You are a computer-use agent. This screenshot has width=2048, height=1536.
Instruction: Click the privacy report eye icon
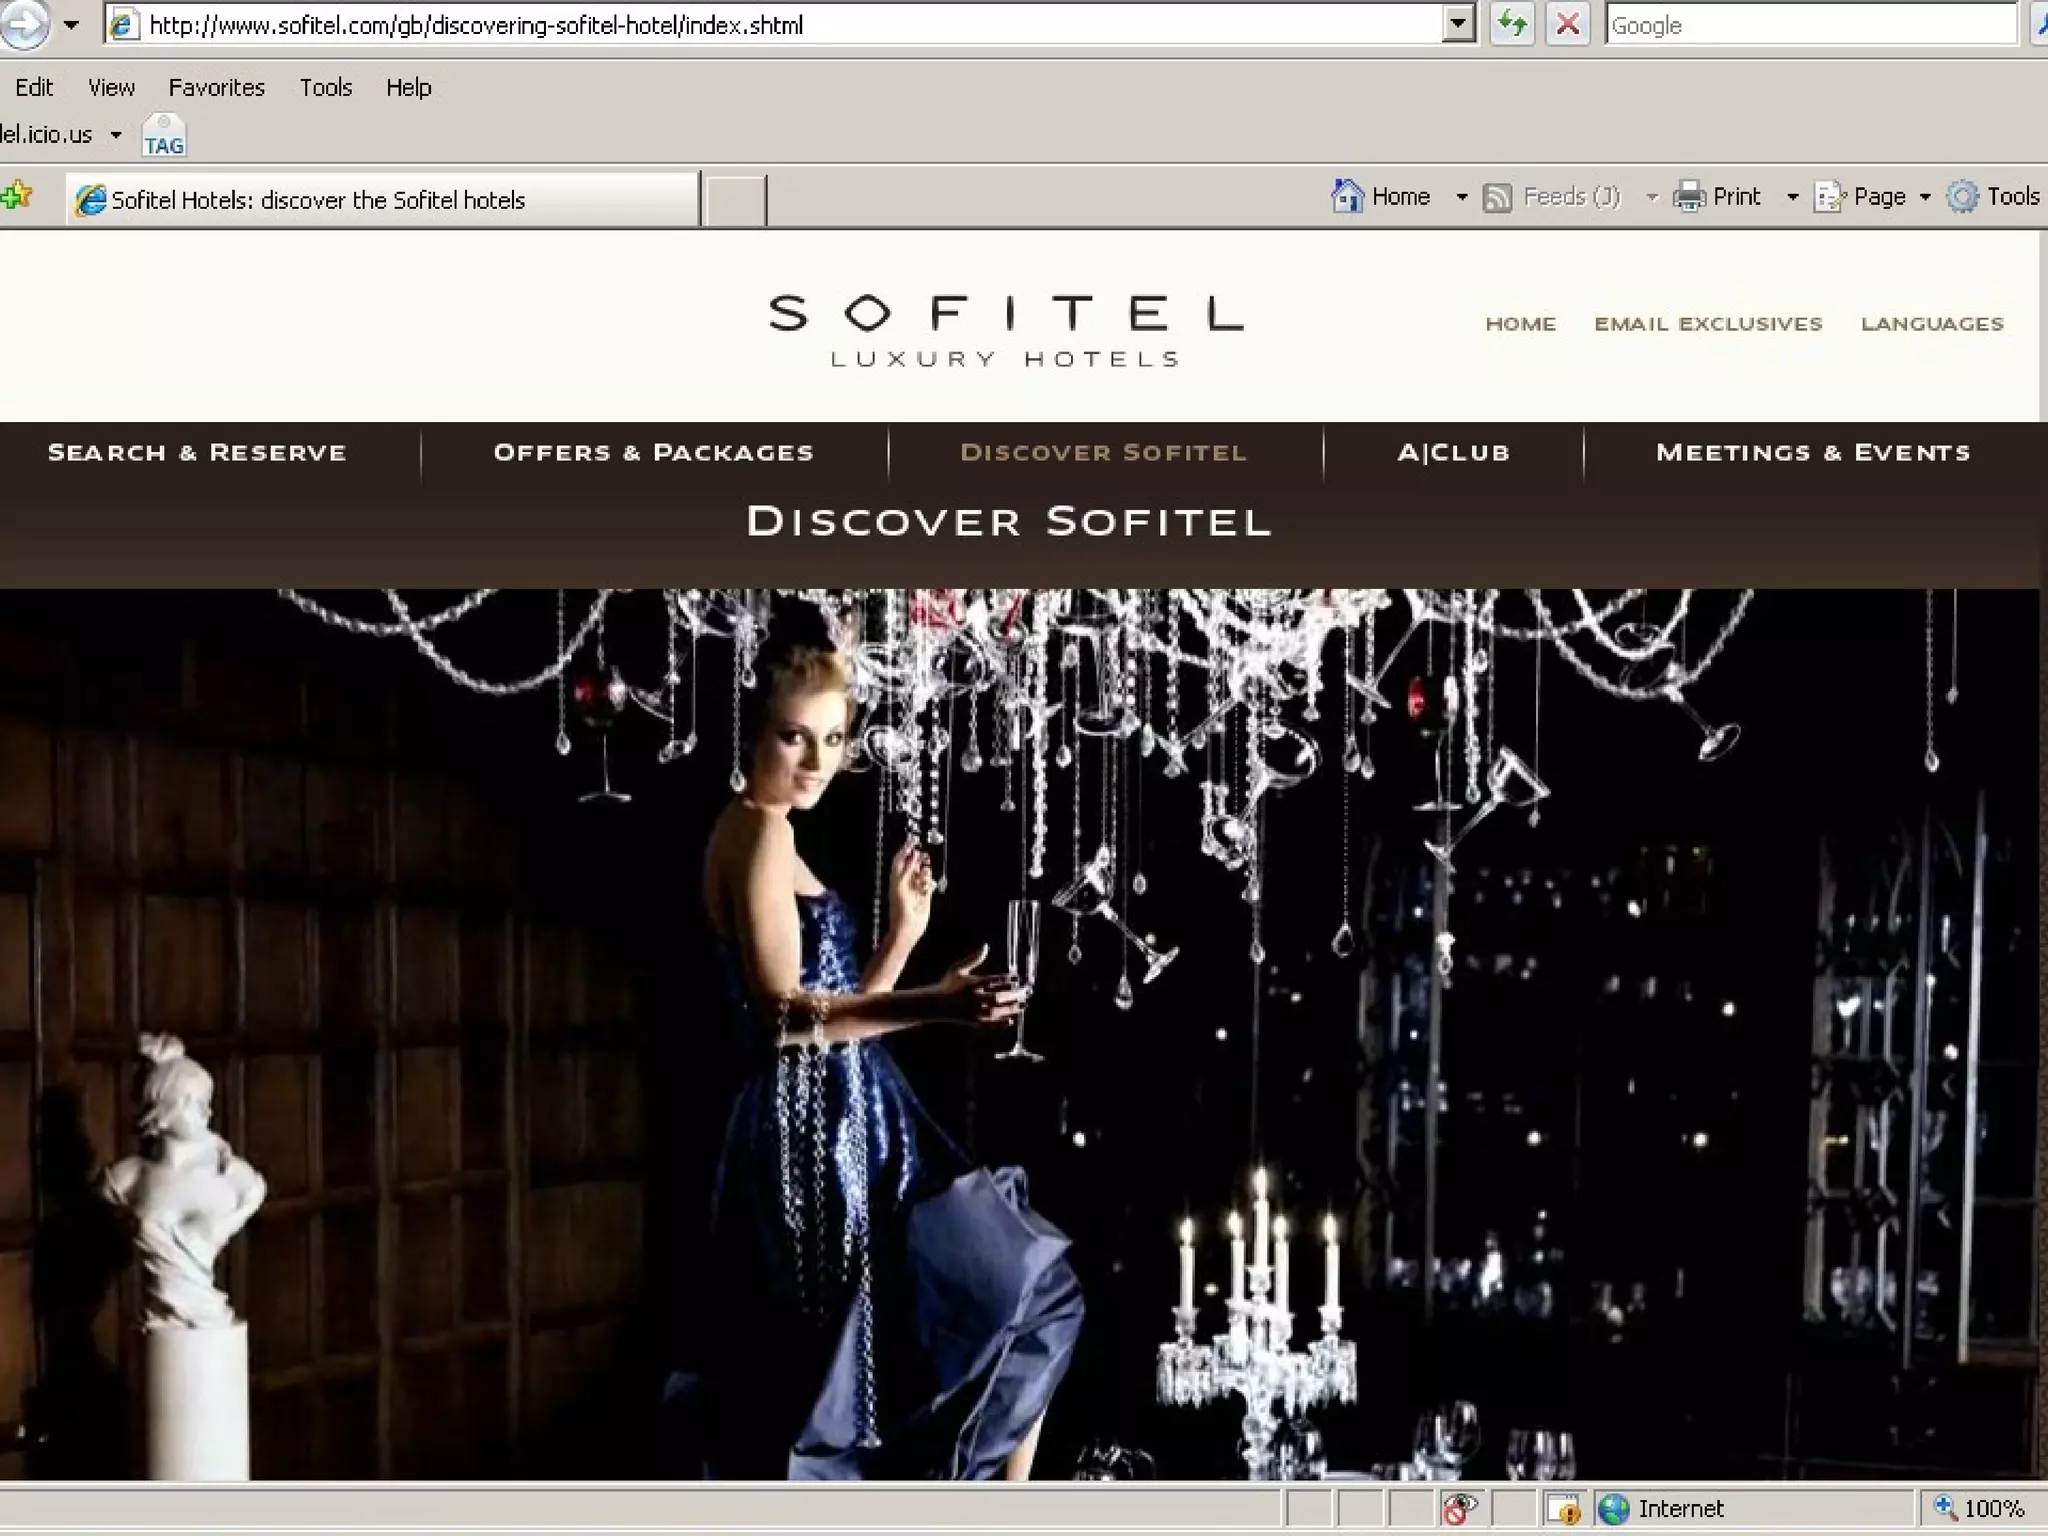pyautogui.click(x=1460, y=1508)
